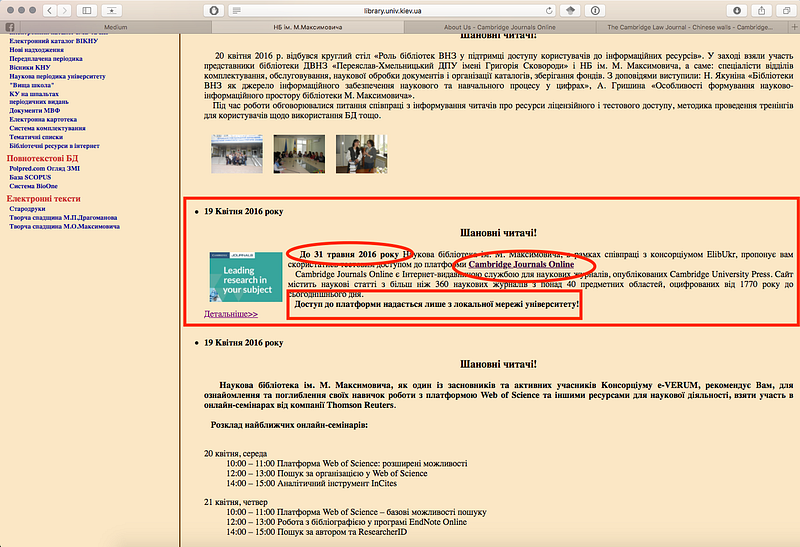This screenshot has height=547, width=800.
Task: Click the Детальніше>> link
Action: (231, 314)
